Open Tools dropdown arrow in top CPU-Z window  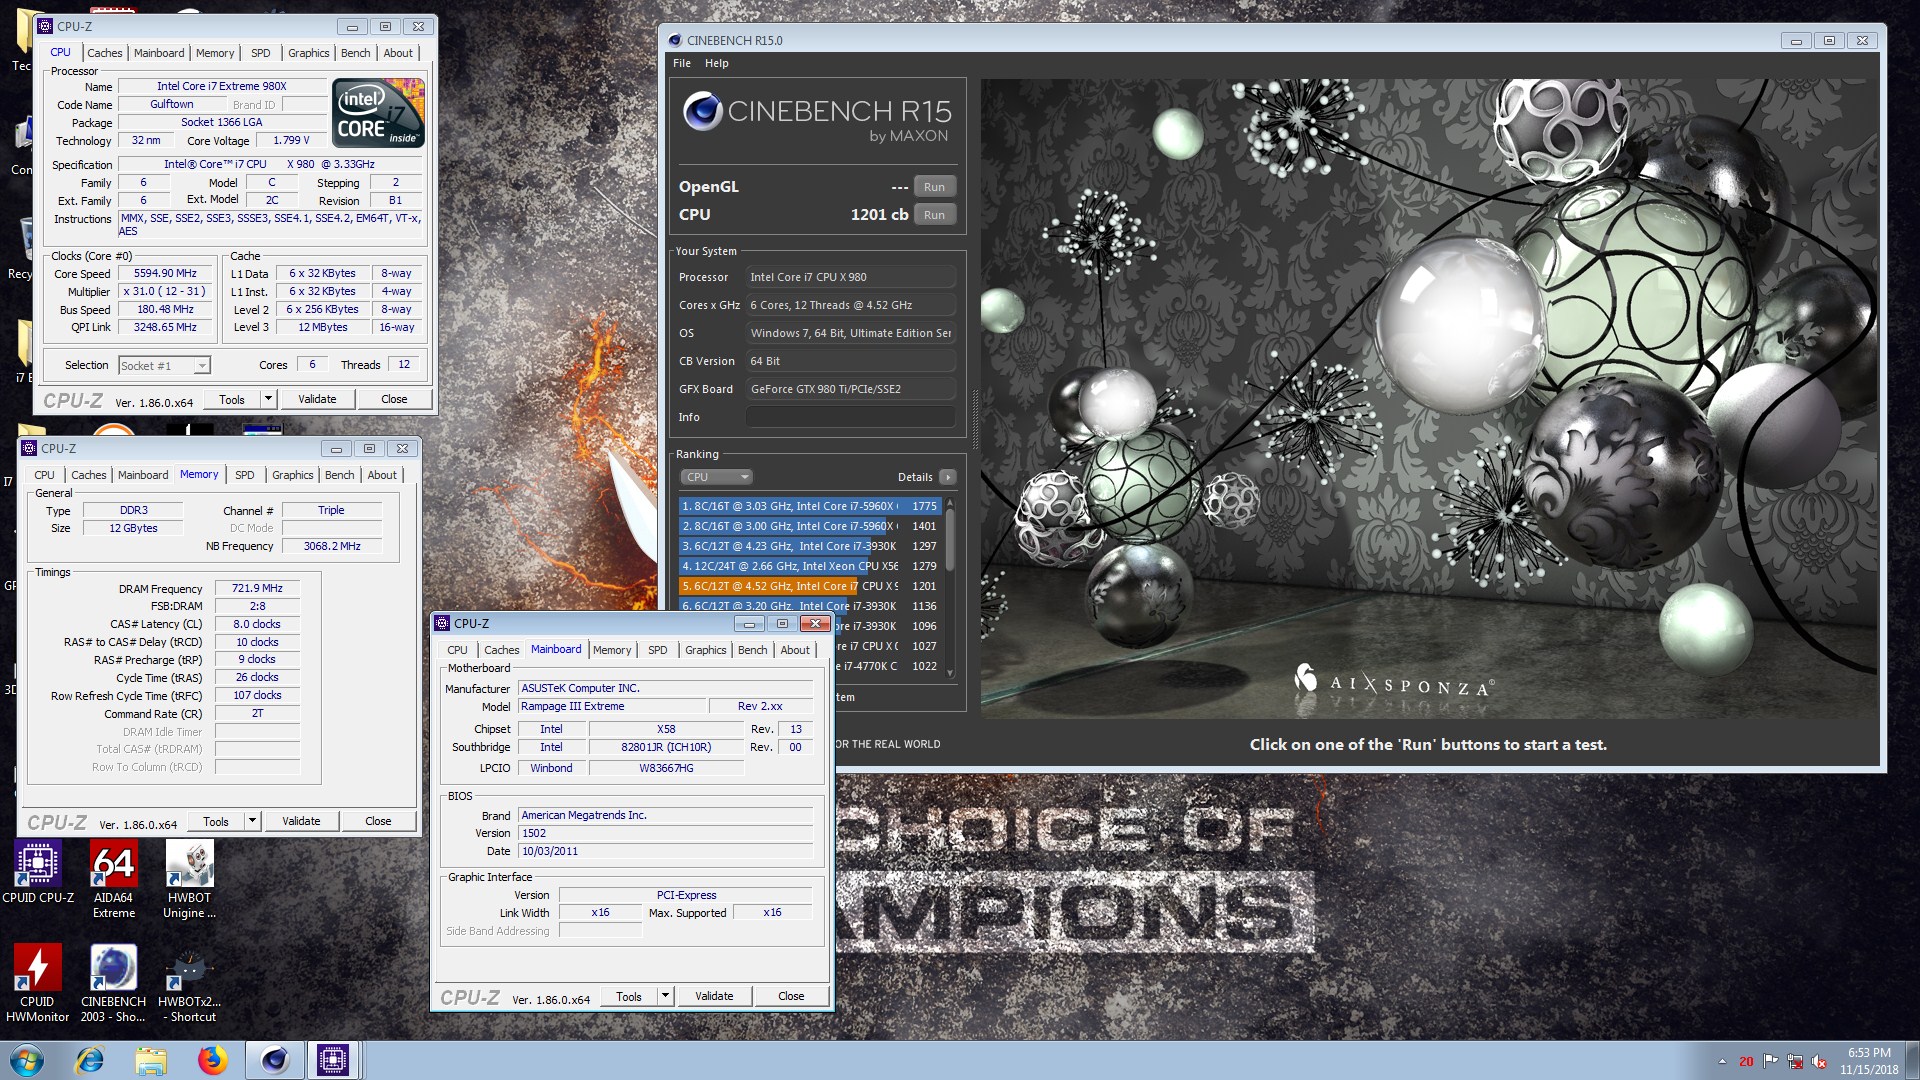pos(268,399)
